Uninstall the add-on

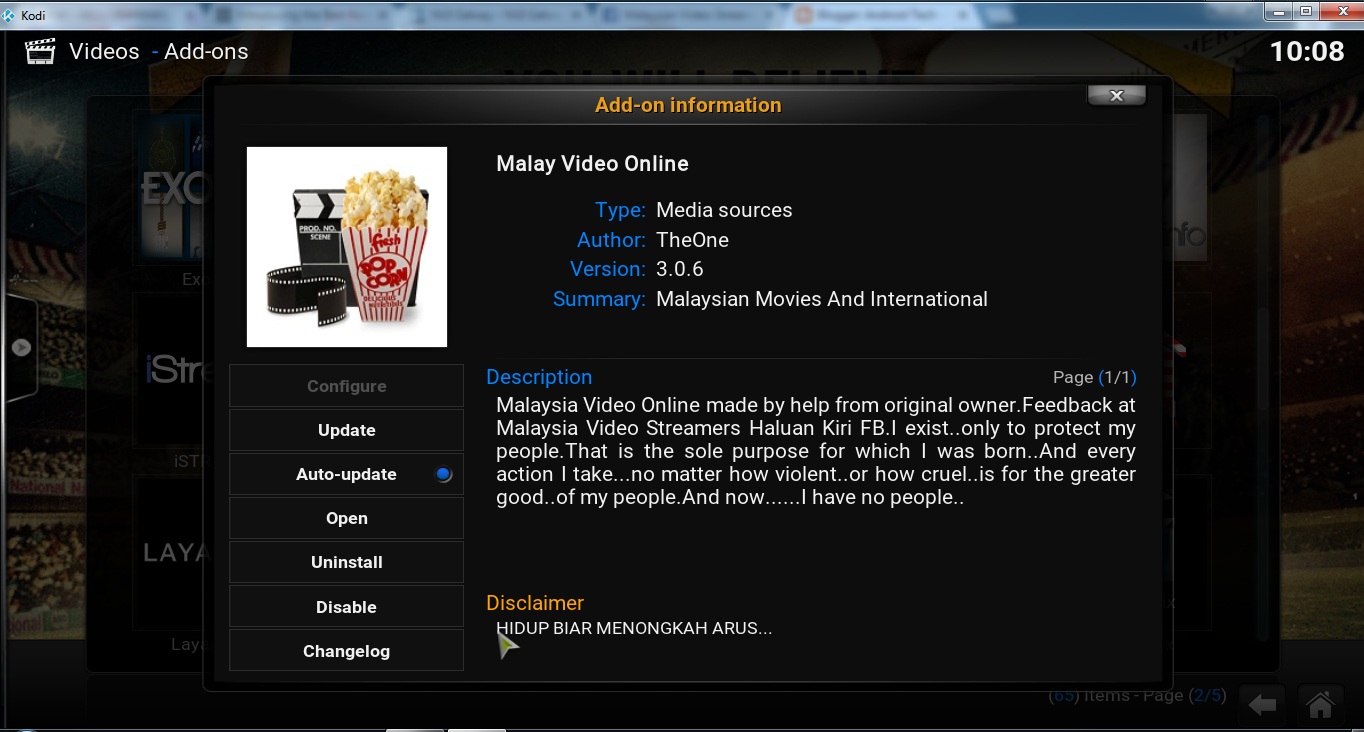(x=346, y=562)
